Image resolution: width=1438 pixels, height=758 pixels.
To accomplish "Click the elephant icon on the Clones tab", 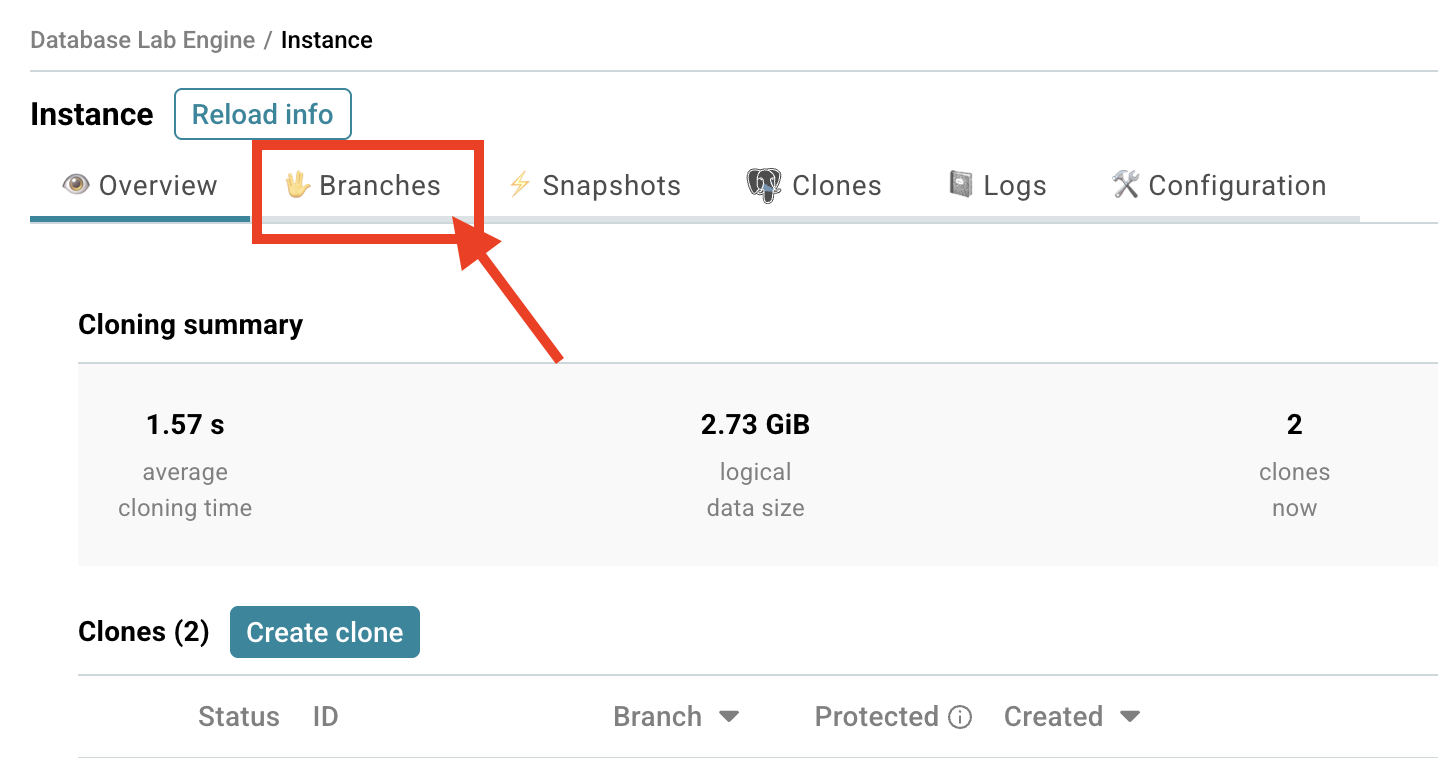I will click(764, 186).
